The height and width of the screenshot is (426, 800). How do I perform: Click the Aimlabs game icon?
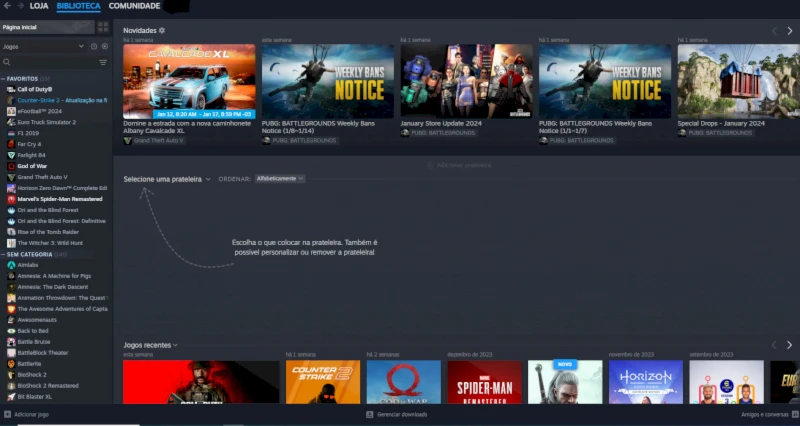pos(11,265)
